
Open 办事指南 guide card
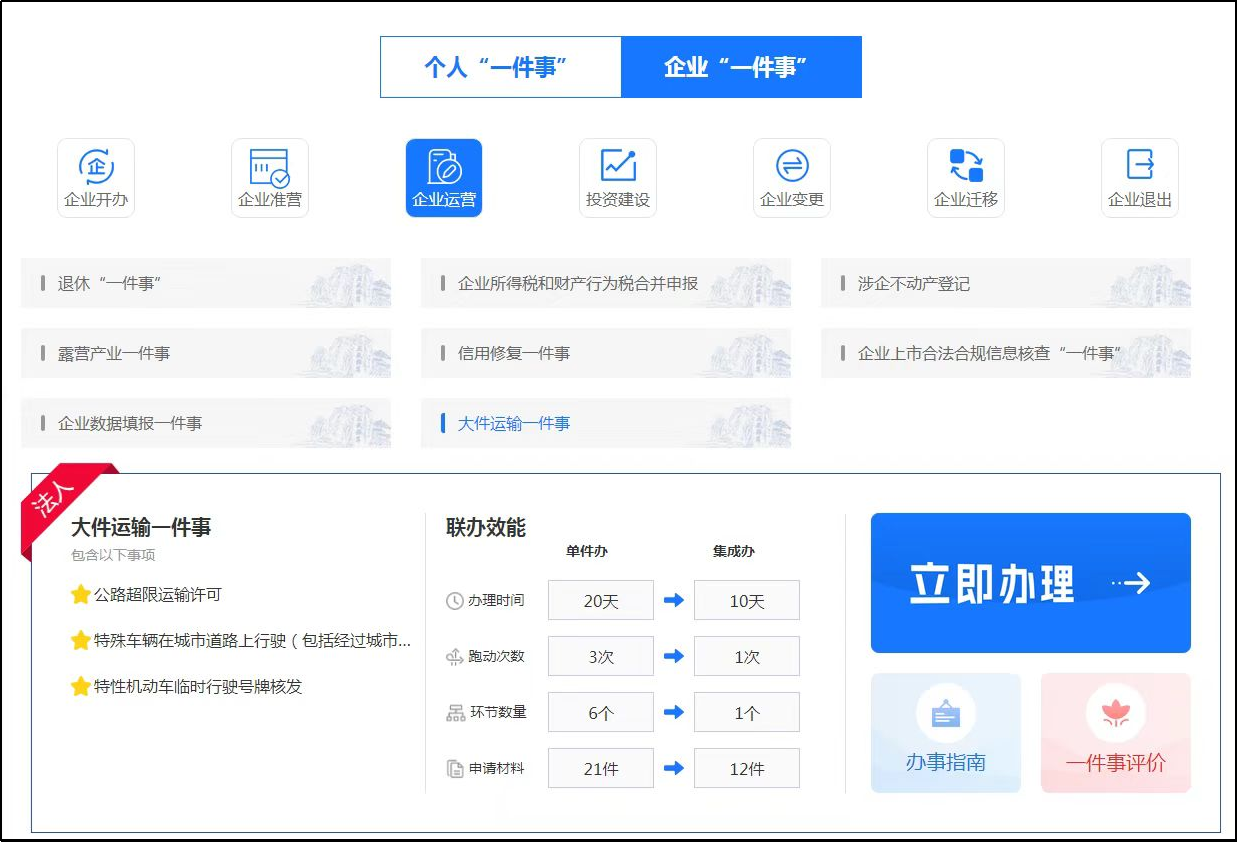coord(946,733)
